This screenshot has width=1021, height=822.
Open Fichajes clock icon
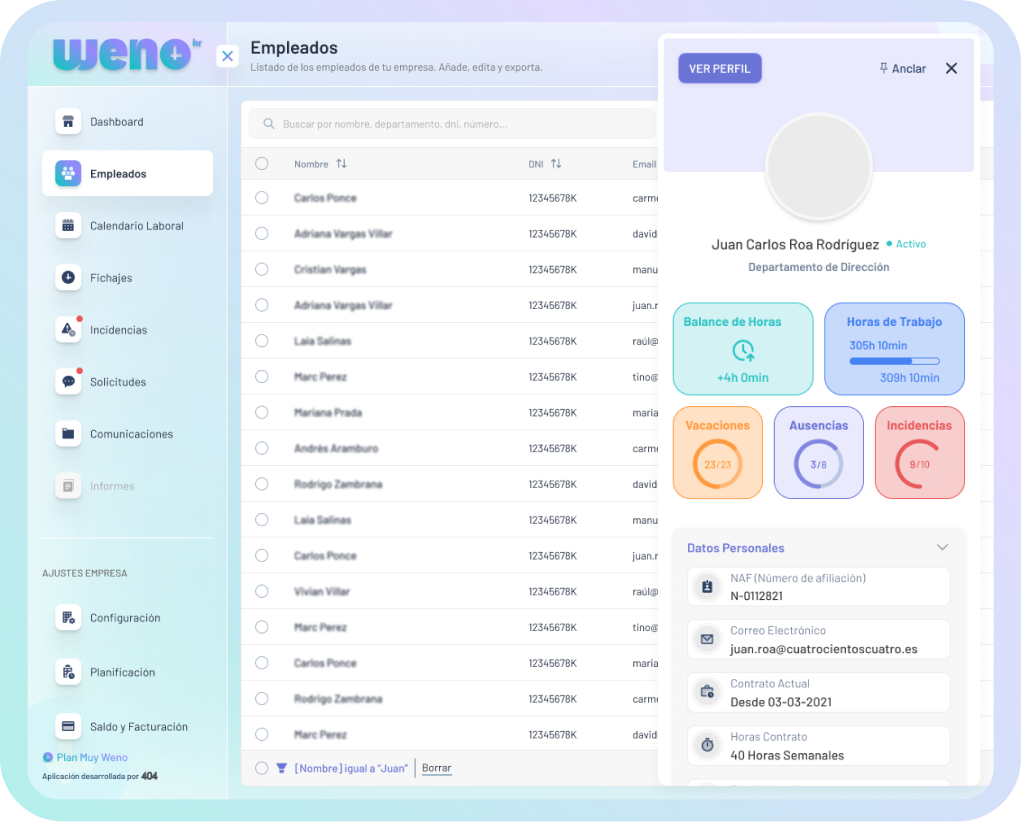coord(68,278)
